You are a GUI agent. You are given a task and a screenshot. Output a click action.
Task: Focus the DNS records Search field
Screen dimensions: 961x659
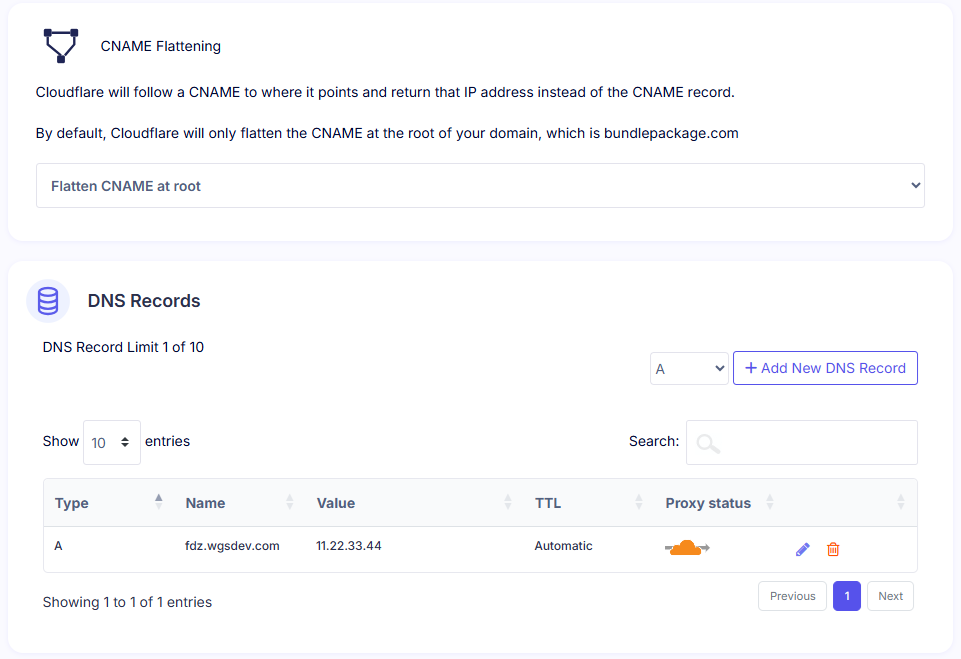coord(802,443)
